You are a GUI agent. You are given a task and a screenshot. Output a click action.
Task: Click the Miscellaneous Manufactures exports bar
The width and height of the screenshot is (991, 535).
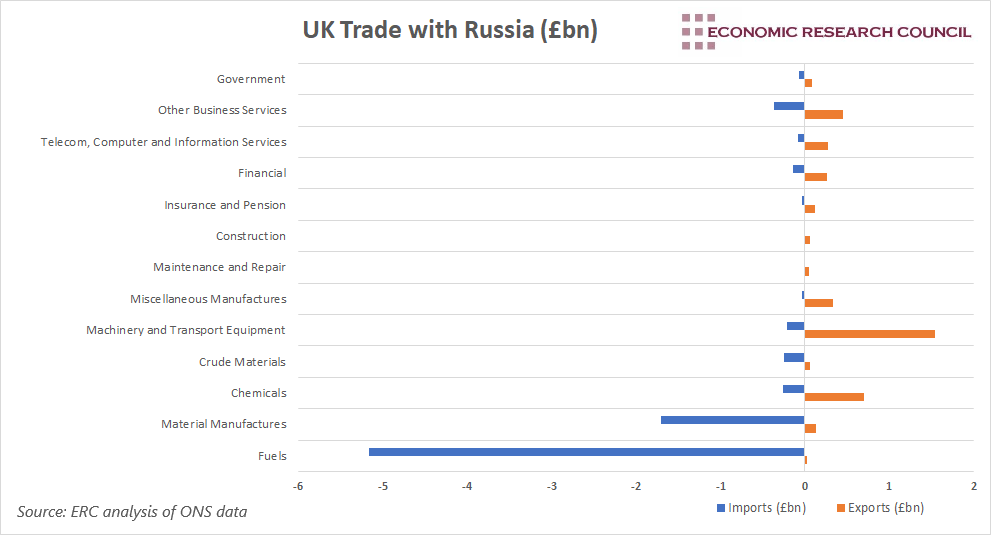[x=818, y=302]
